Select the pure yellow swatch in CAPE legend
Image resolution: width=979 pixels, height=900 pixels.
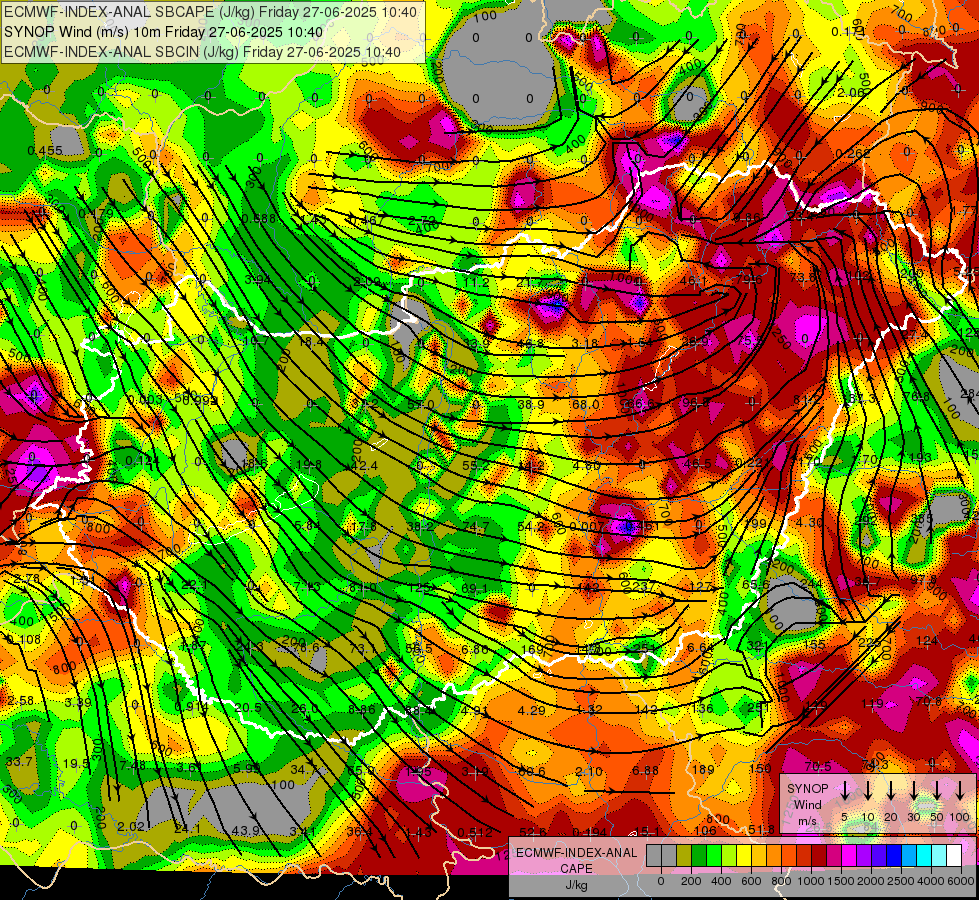coord(744,856)
